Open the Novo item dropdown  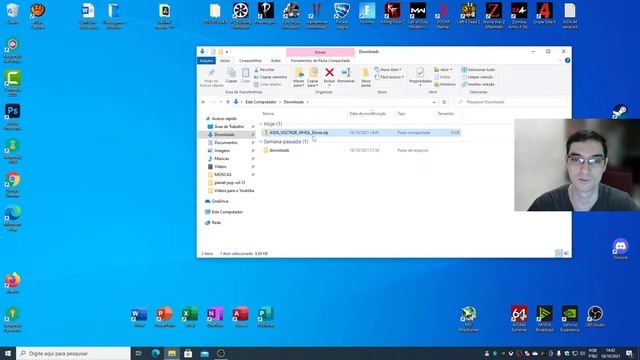point(388,70)
